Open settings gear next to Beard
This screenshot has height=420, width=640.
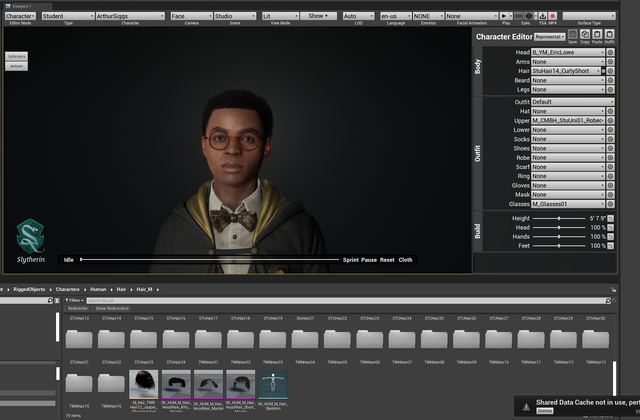(x=610, y=80)
